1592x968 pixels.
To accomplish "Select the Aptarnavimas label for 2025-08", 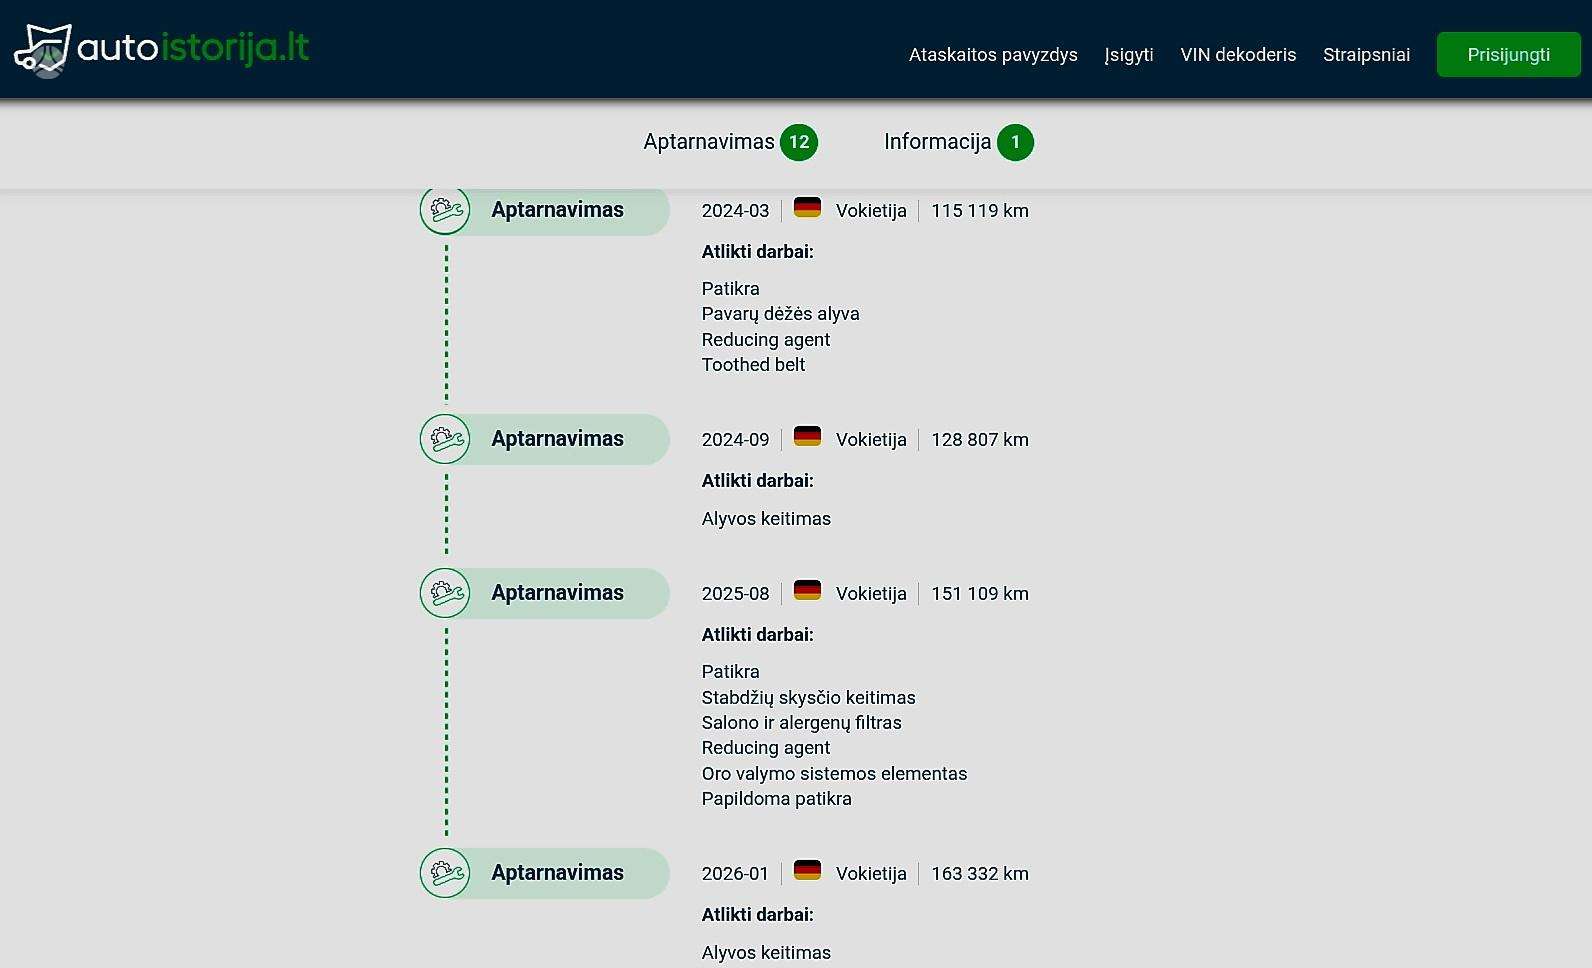I will tap(557, 593).
